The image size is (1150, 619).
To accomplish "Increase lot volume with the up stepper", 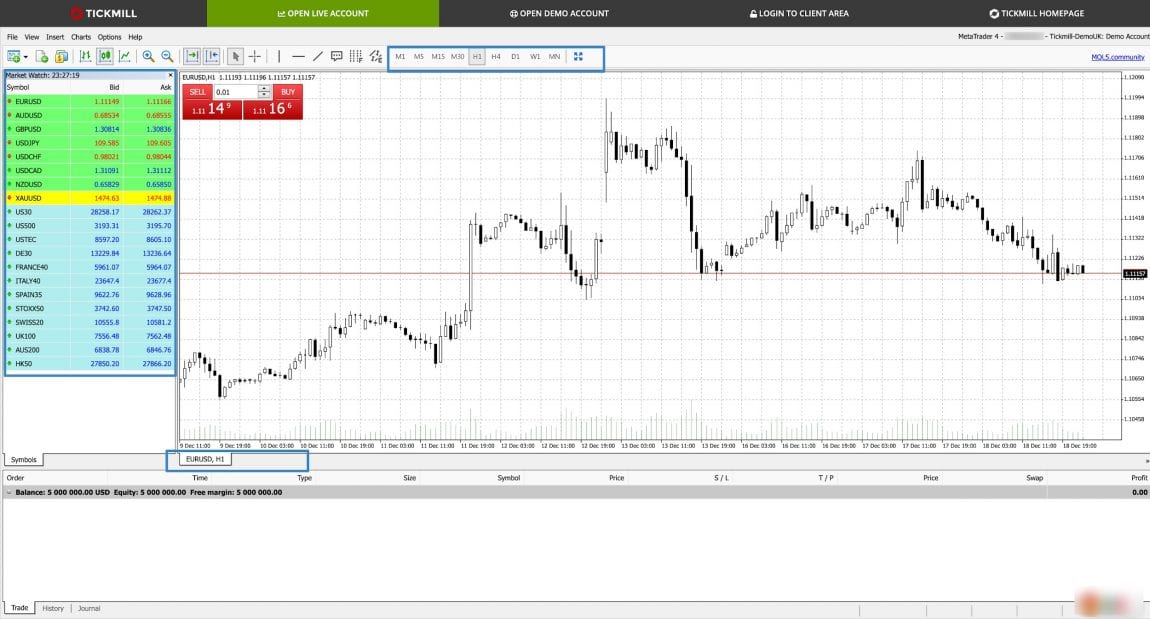I will click(x=264, y=88).
